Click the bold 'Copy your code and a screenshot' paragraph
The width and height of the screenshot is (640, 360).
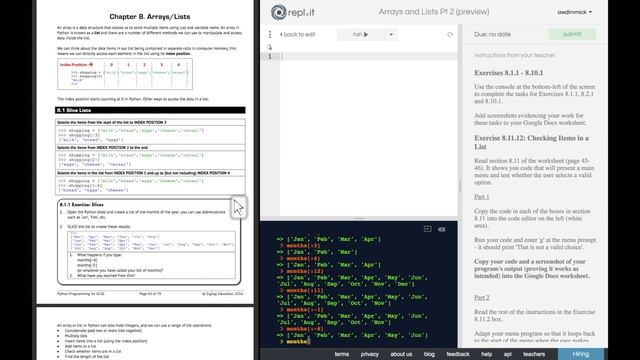click(532, 269)
